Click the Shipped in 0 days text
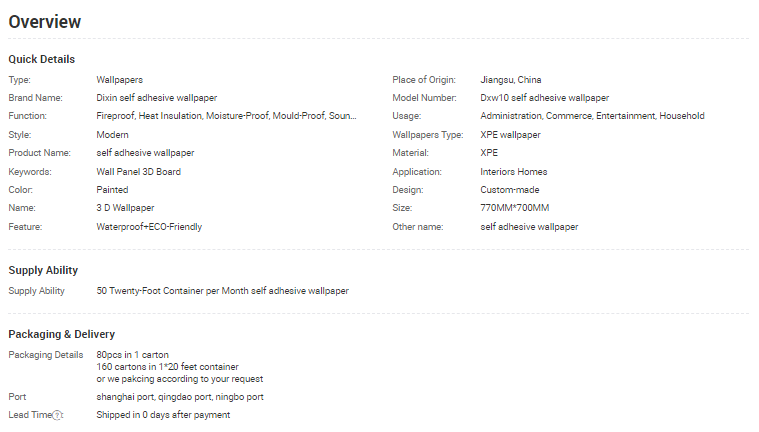 click(x=163, y=415)
